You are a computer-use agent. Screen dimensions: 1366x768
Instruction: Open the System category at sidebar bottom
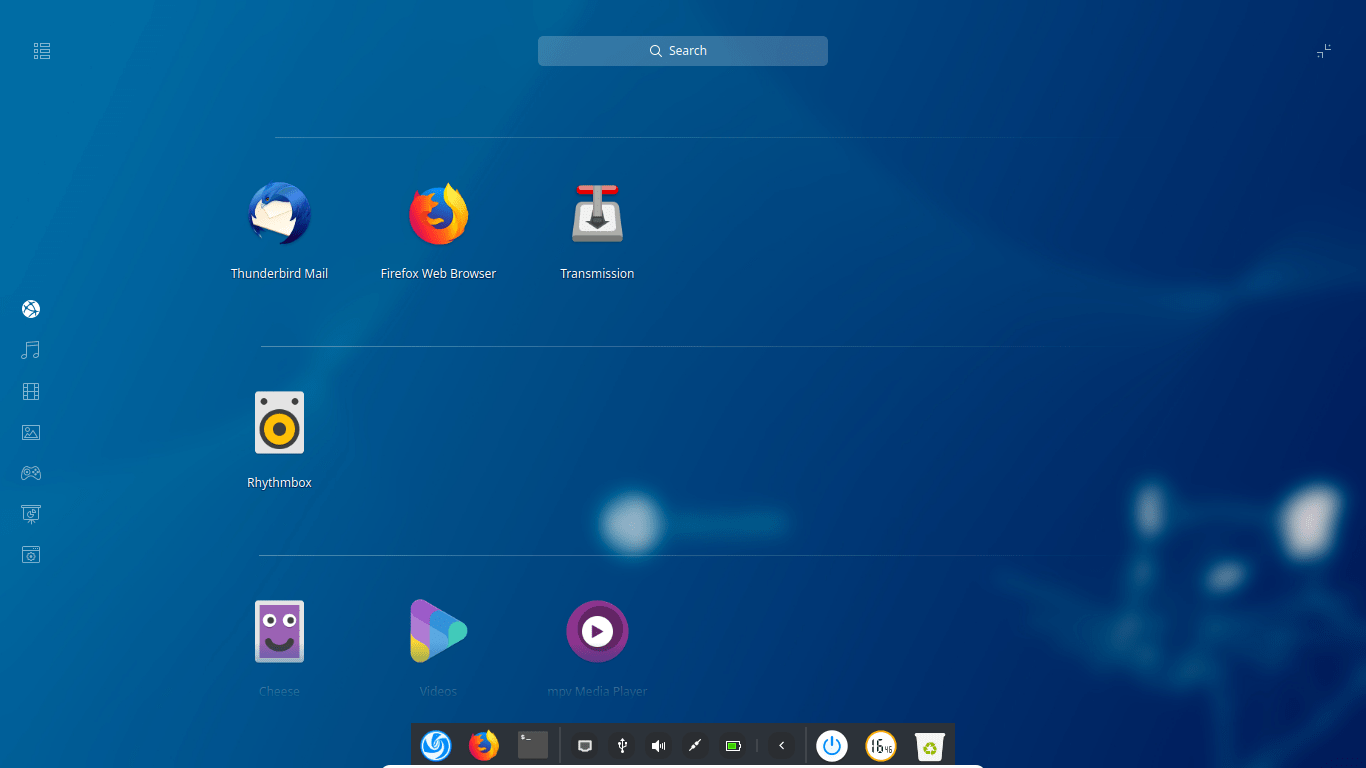tap(30, 554)
